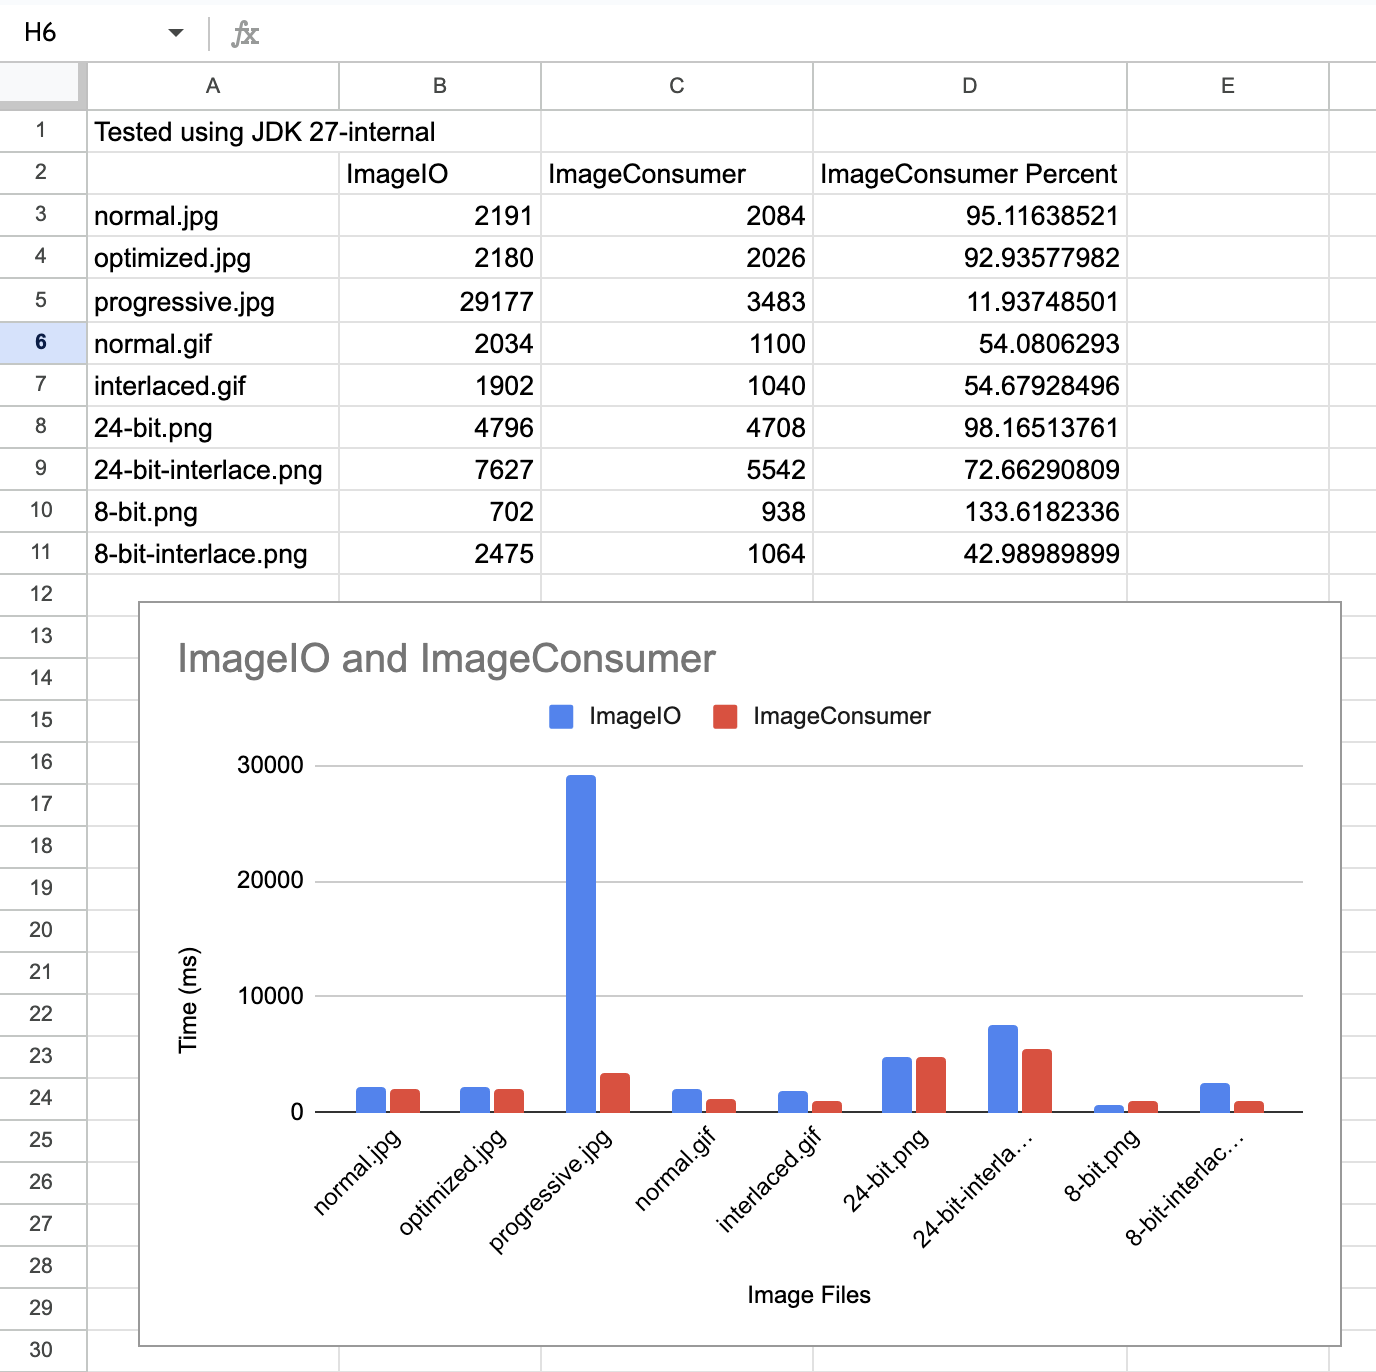Image resolution: width=1376 pixels, height=1372 pixels.
Task: Click the select-all corner box
Action: point(40,84)
